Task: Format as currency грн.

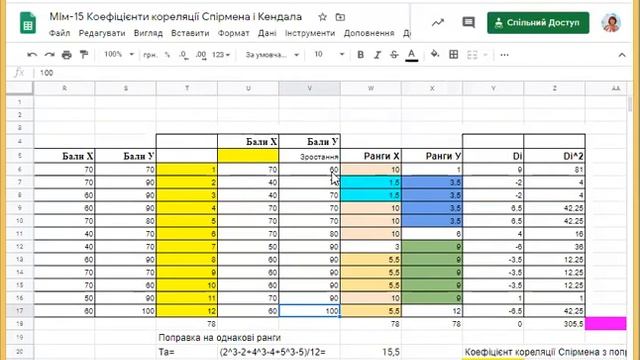Action: coord(150,55)
